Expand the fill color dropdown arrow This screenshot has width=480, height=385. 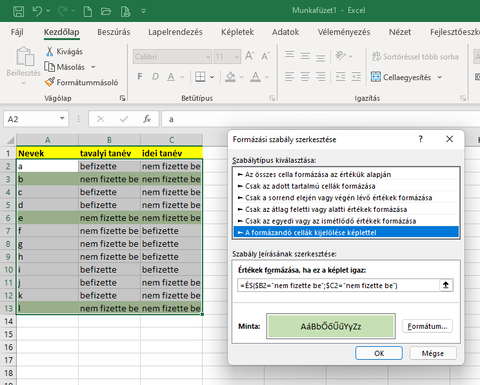(x=242, y=77)
